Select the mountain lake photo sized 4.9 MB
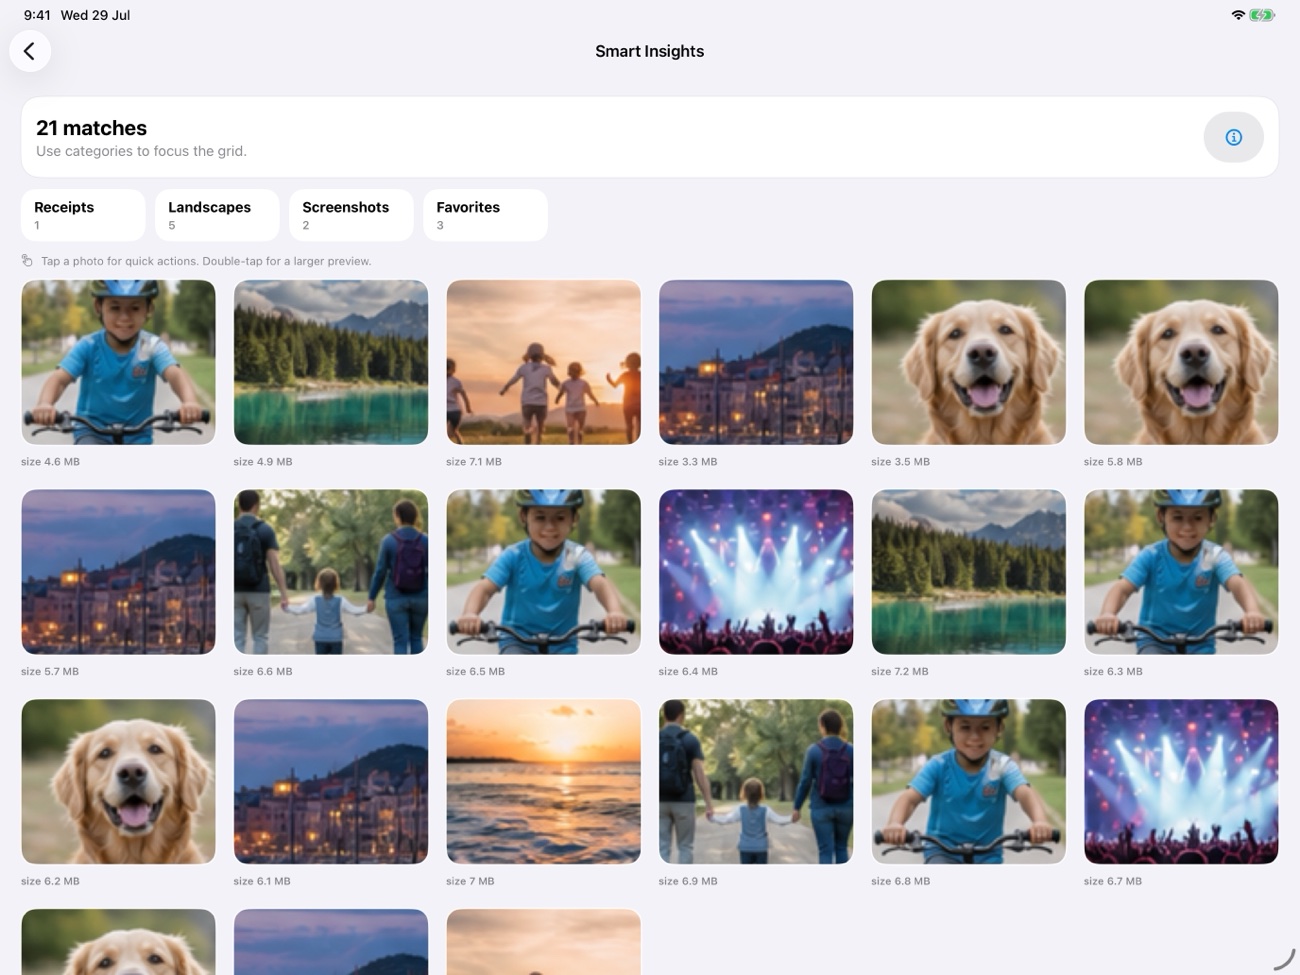Screen dimensions: 1300x975 click(331, 362)
